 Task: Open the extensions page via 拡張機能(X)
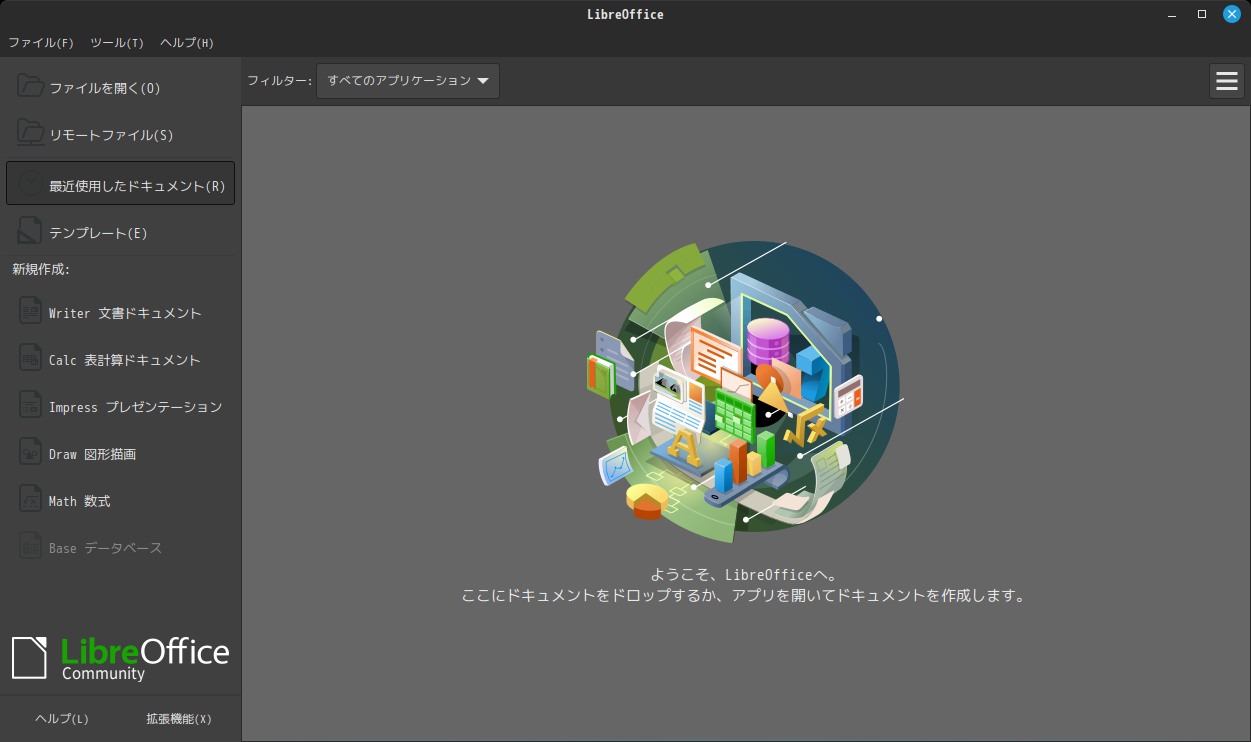180,718
